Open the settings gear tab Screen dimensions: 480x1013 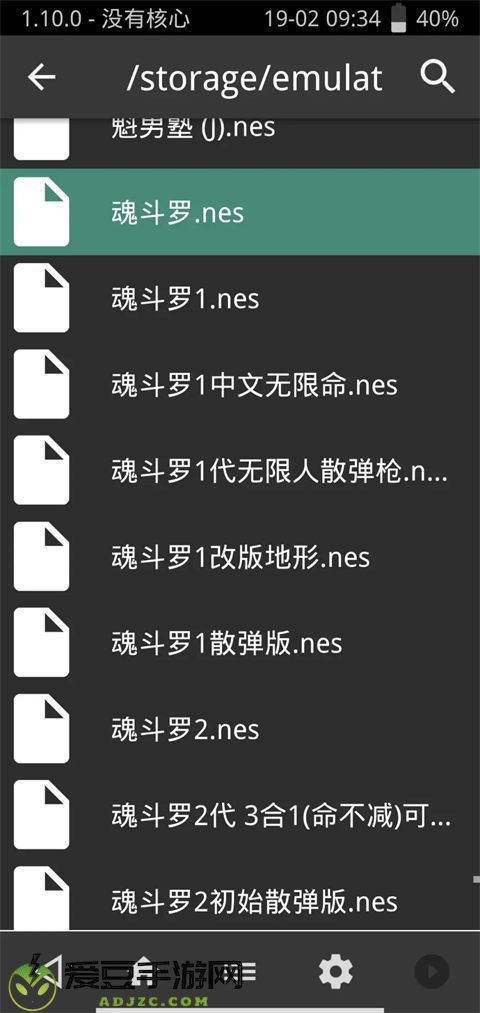tap(336, 972)
